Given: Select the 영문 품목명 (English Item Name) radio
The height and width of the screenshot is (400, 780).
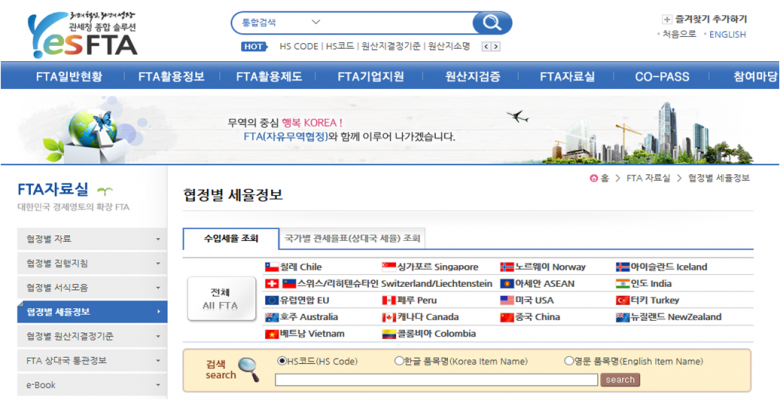Looking at the screenshot, I should point(569,361).
